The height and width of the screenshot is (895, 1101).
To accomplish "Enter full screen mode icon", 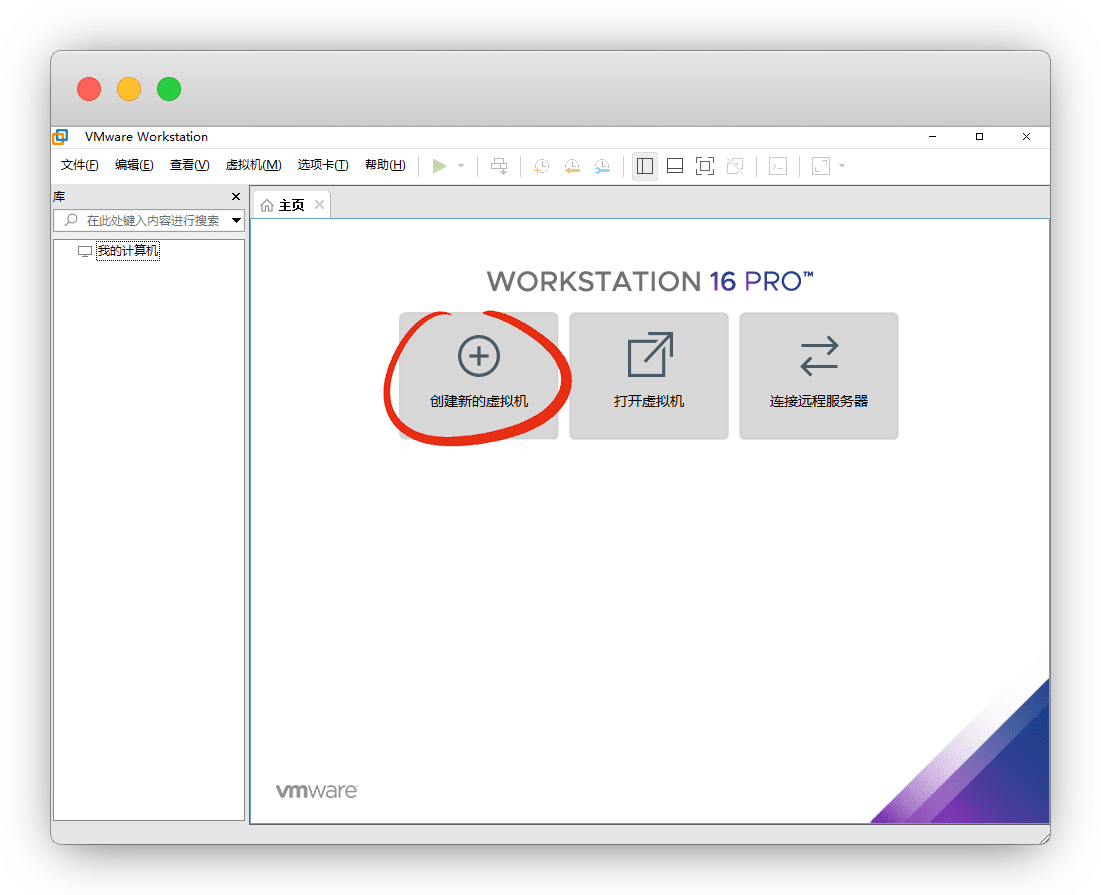I will [x=705, y=166].
